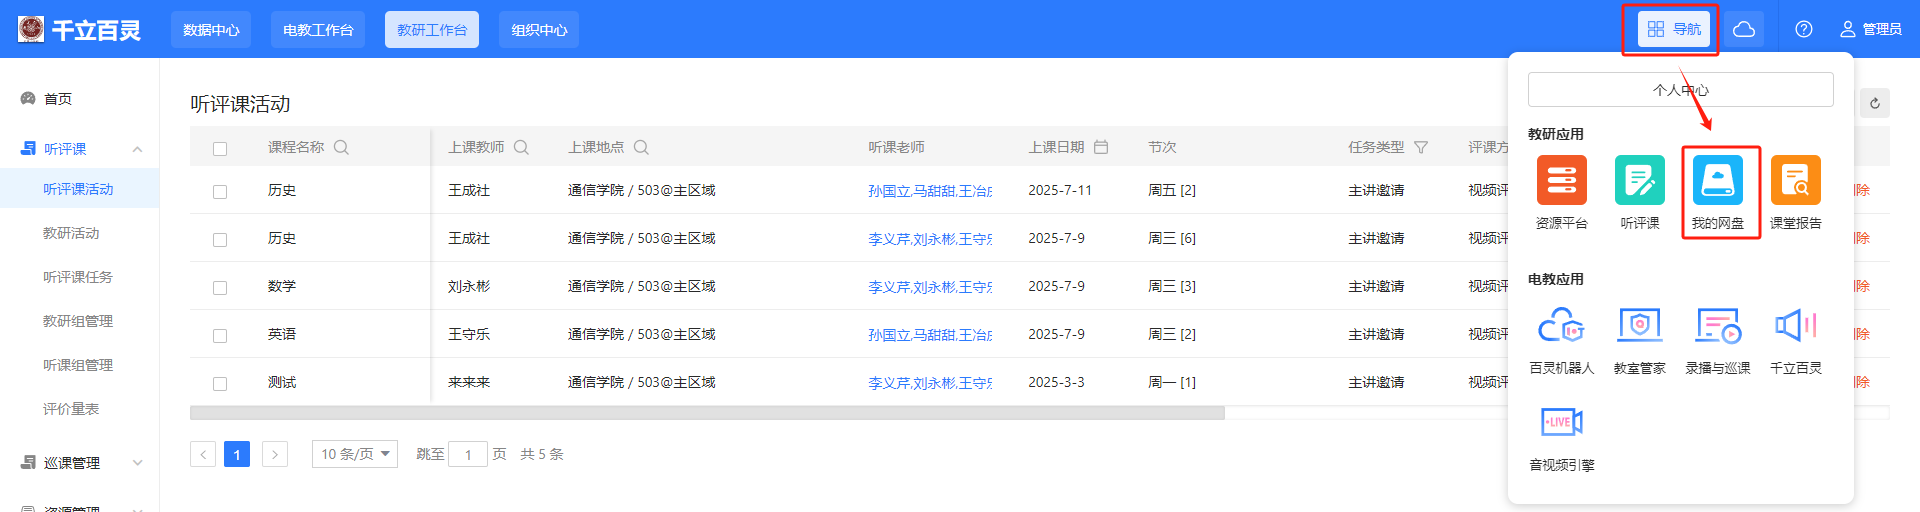The image size is (1920, 512).
Task: Open the 10 条/页 page size dropdown
Action: point(354,454)
